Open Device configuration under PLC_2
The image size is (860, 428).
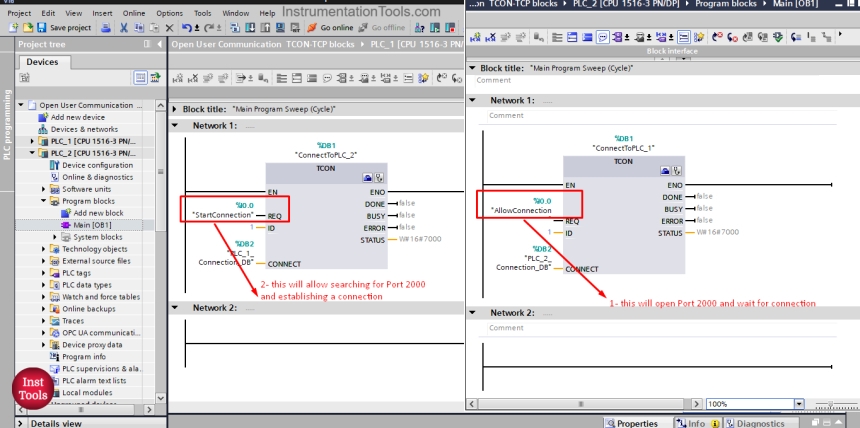tap(97, 165)
